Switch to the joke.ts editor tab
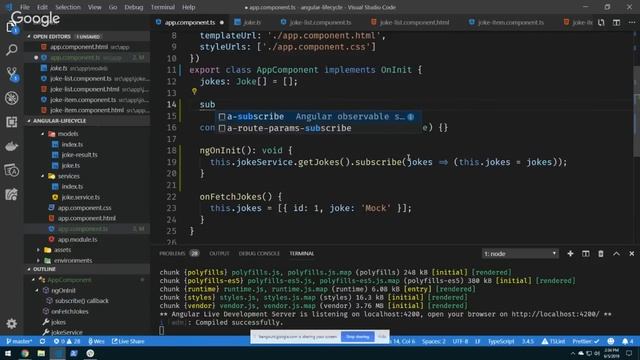Screen dimensions: 640x360 coord(248,22)
